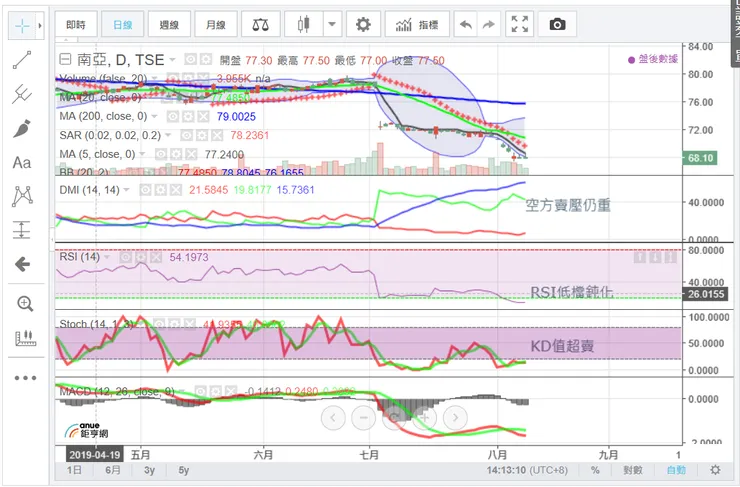Hide the SAR indicator
Viewport: 740px width, 487px height.
187,135
